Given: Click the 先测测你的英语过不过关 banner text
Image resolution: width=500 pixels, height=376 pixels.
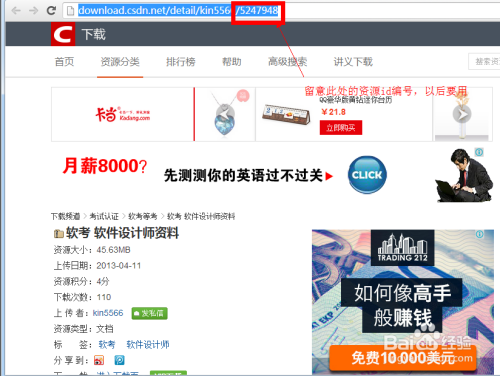Looking at the screenshot, I should [243, 176].
